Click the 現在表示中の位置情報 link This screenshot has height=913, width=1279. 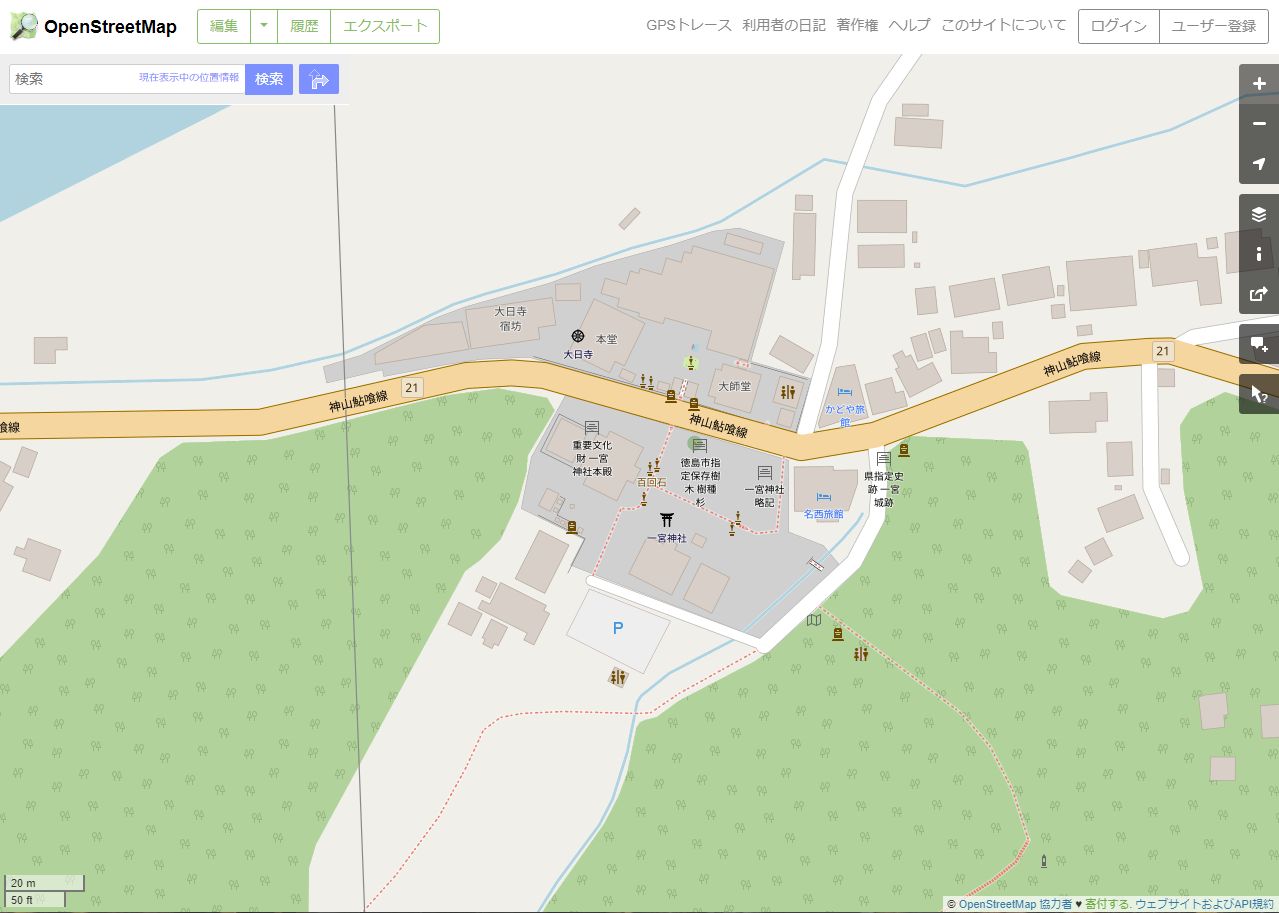pyautogui.click(x=189, y=78)
